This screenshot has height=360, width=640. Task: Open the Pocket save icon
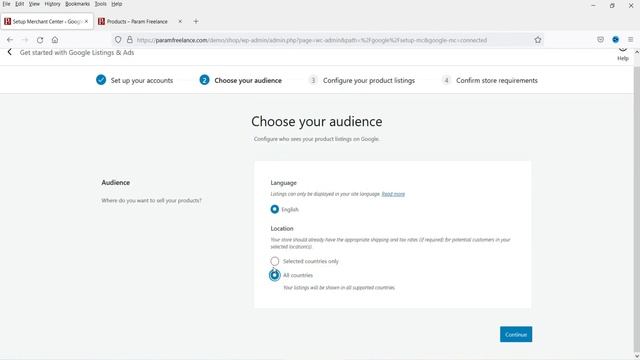[600, 40]
